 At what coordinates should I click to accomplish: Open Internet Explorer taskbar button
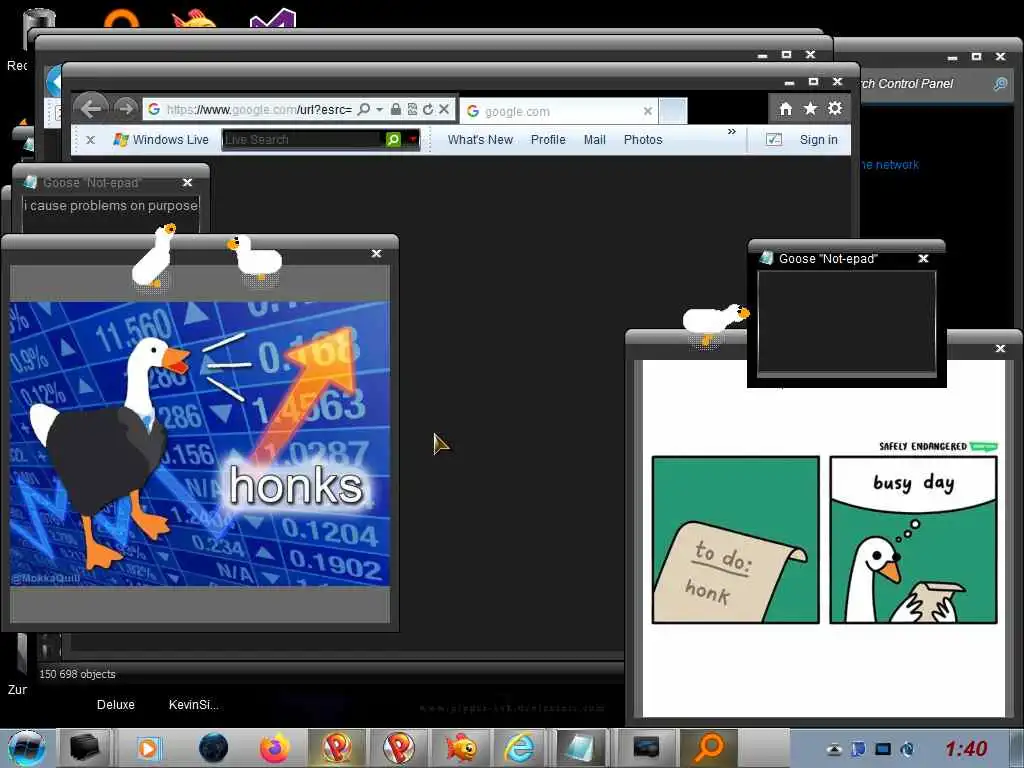pyautogui.click(x=520, y=748)
